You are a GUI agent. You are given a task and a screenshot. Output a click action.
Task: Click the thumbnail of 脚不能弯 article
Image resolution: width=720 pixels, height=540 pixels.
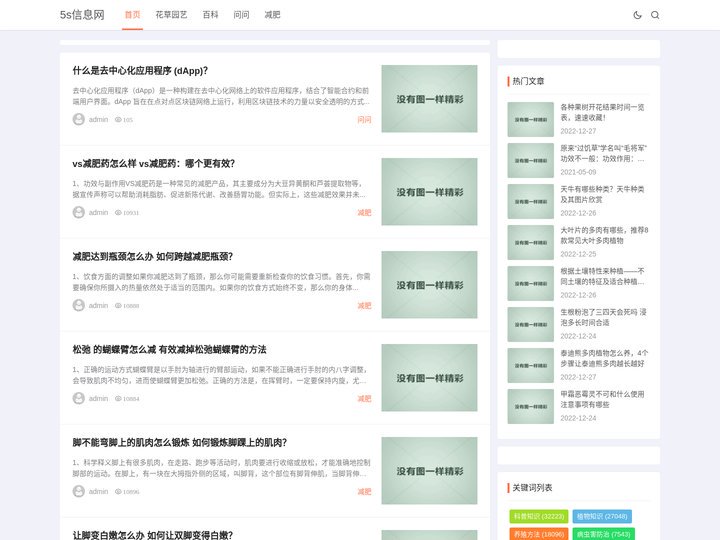pos(429,471)
